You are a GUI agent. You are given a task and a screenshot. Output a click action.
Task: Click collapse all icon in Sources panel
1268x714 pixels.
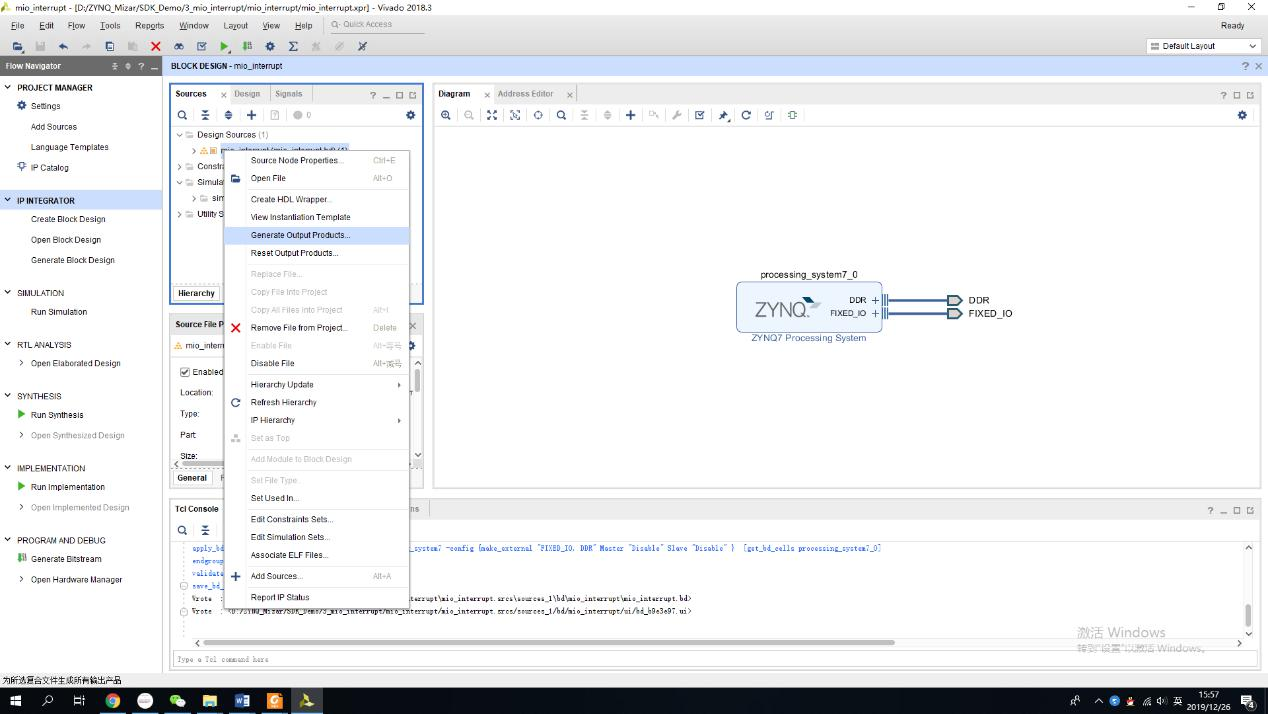click(x=205, y=115)
